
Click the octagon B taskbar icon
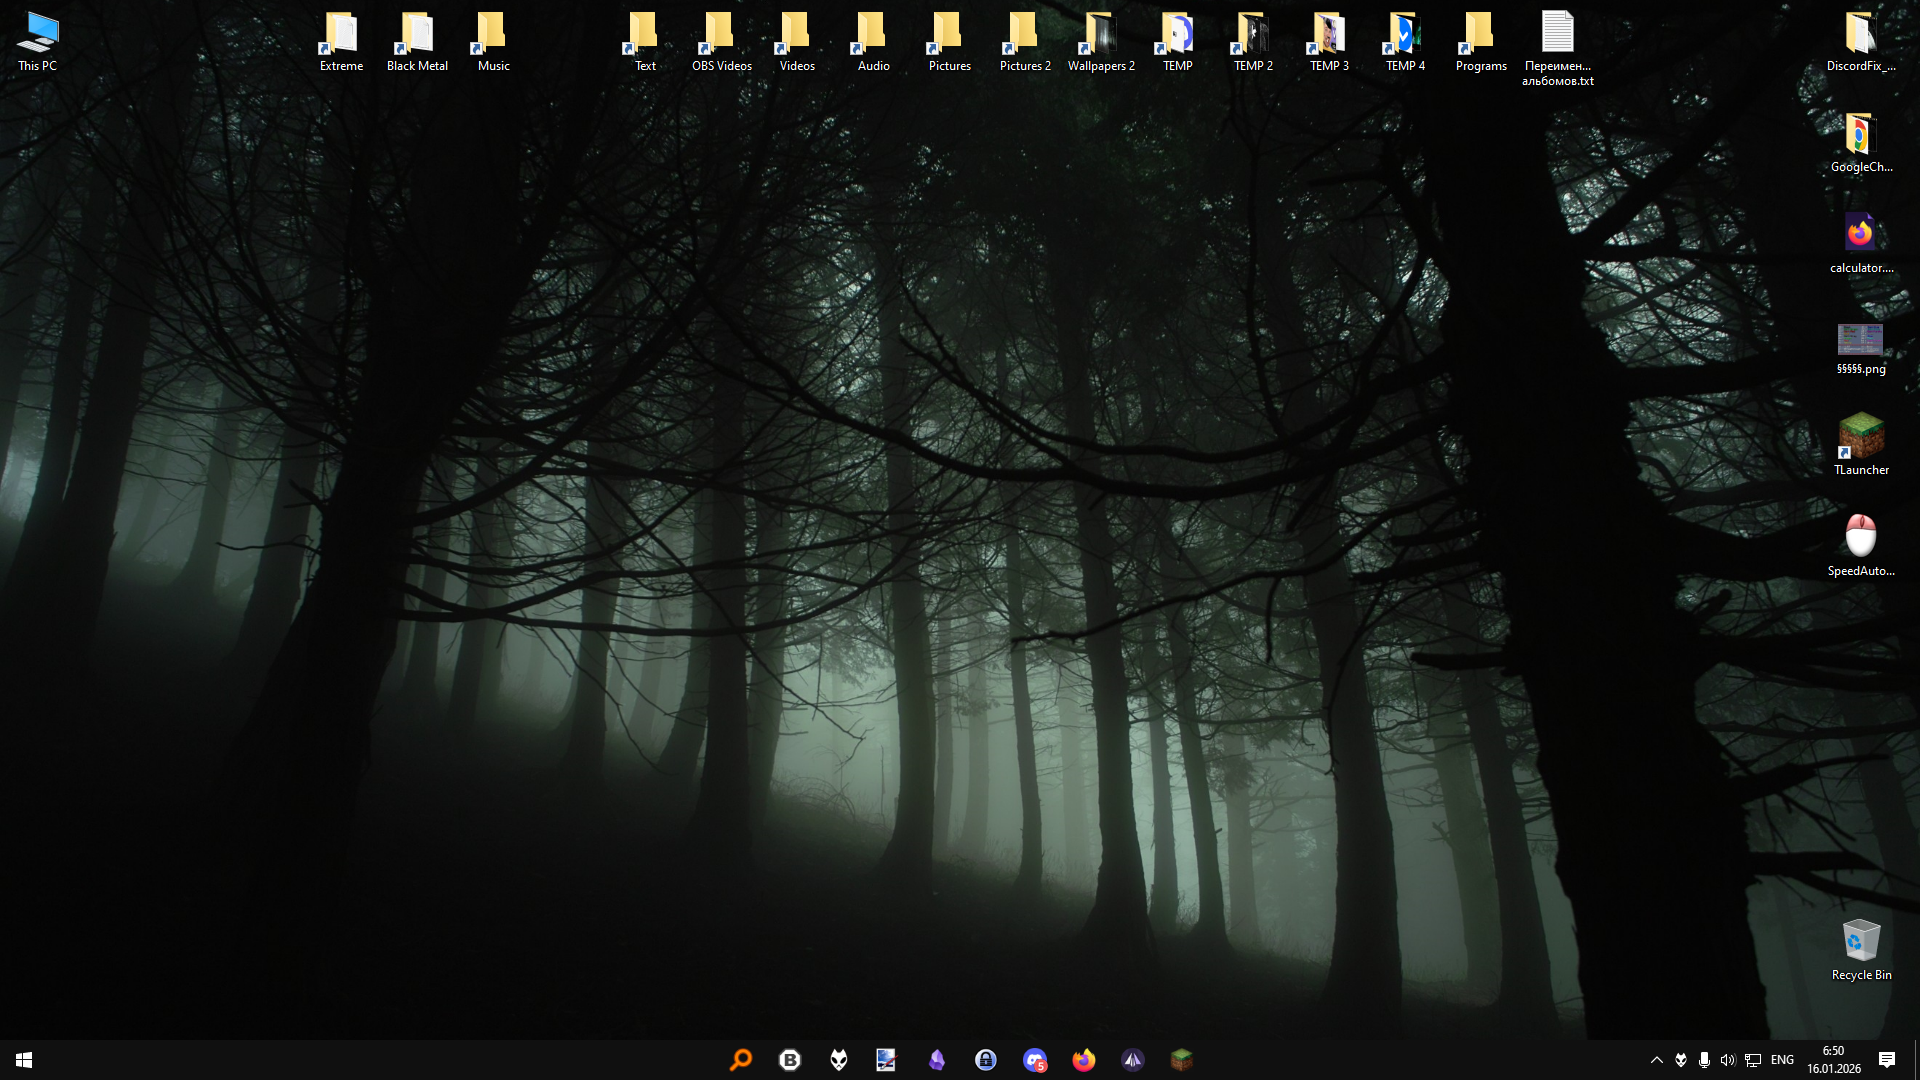click(x=790, y=1060)
